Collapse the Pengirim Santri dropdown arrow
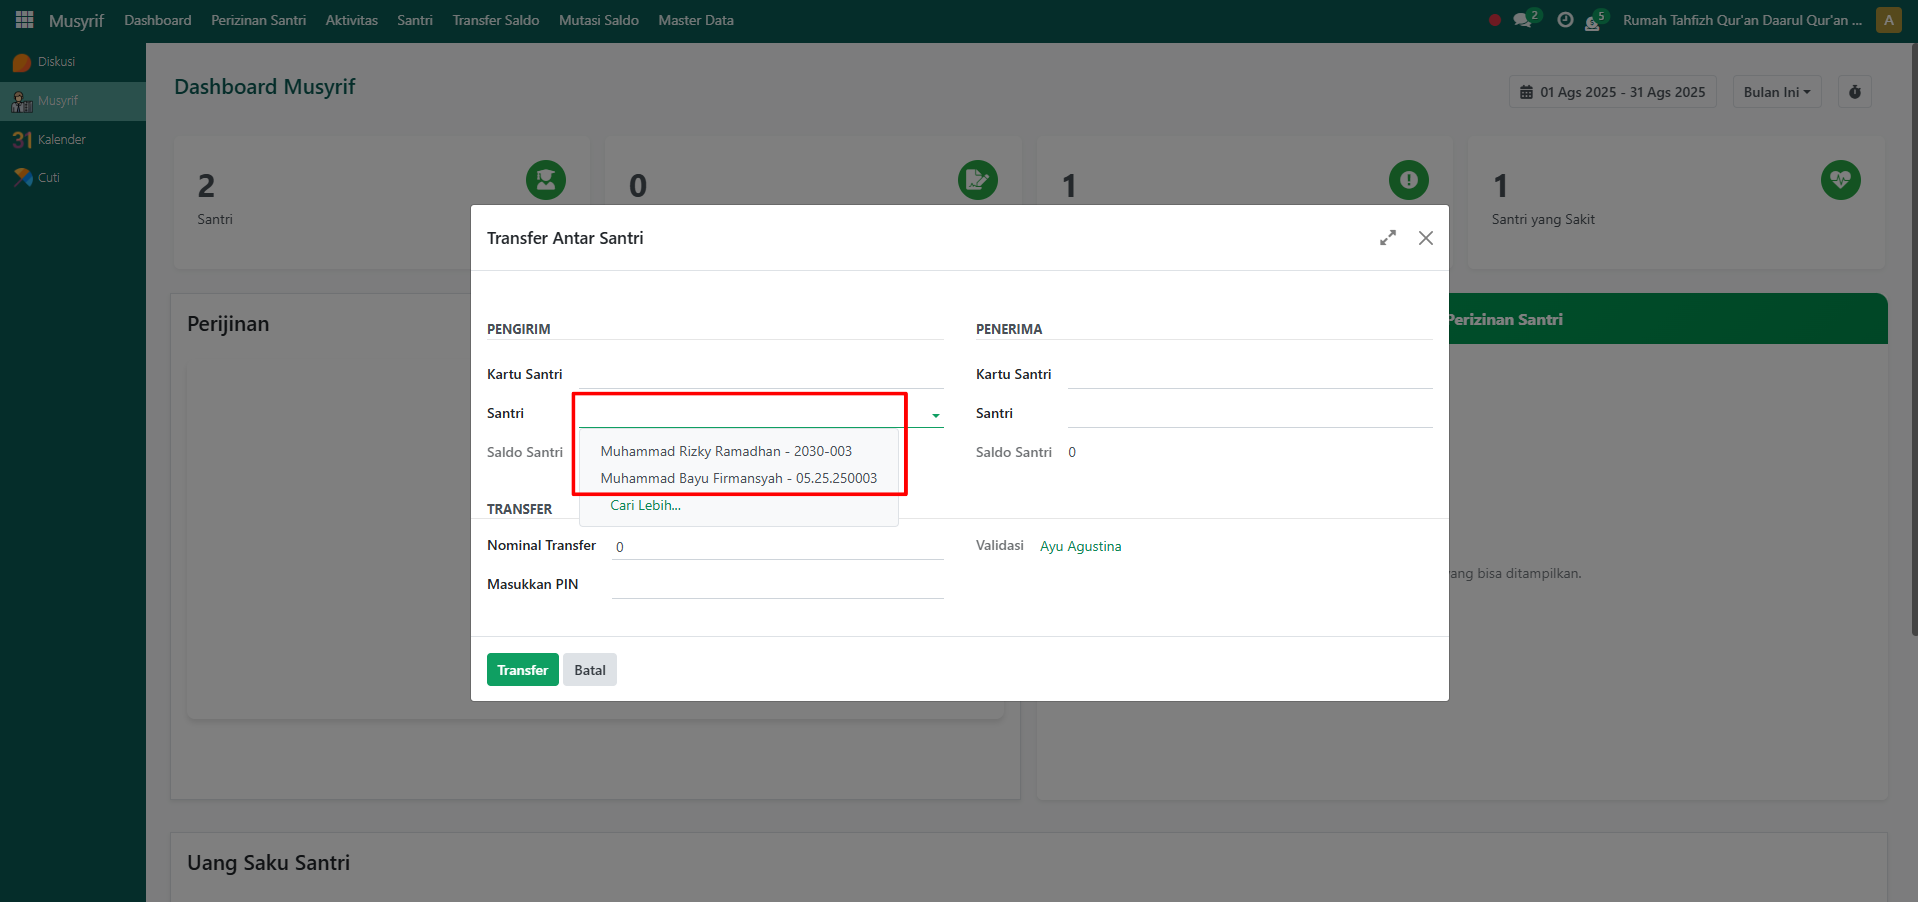Viewport: 1918px width, 902px height. 936,415
